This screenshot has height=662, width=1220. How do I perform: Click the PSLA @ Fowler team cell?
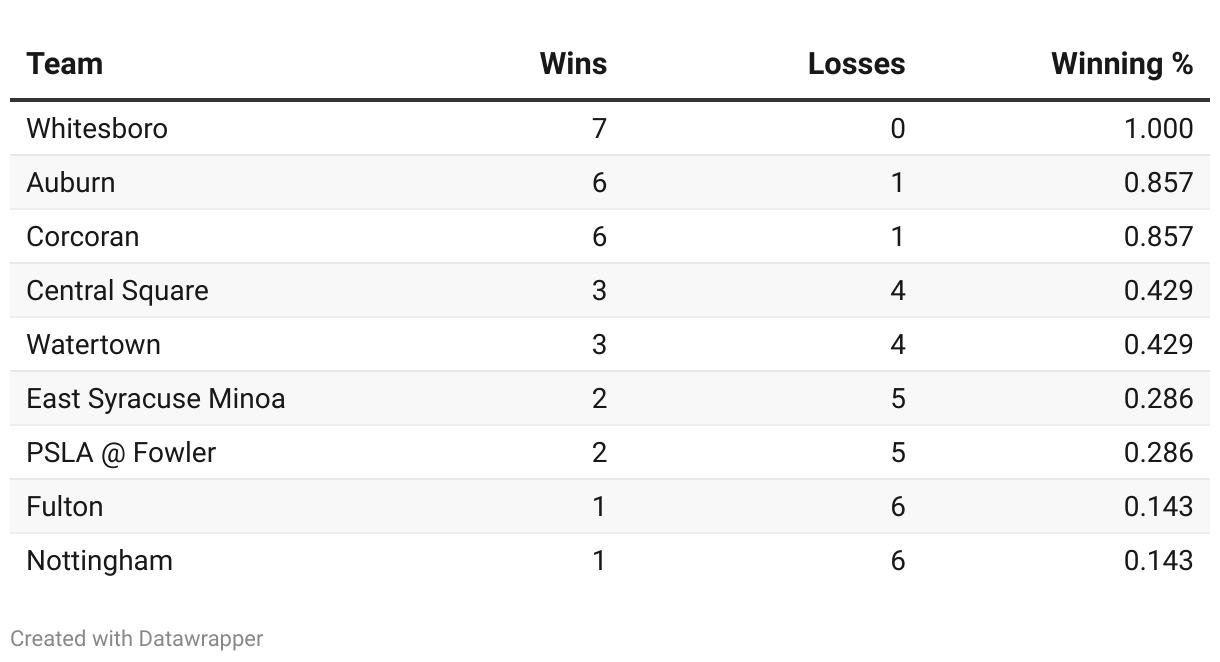(121, 453)
